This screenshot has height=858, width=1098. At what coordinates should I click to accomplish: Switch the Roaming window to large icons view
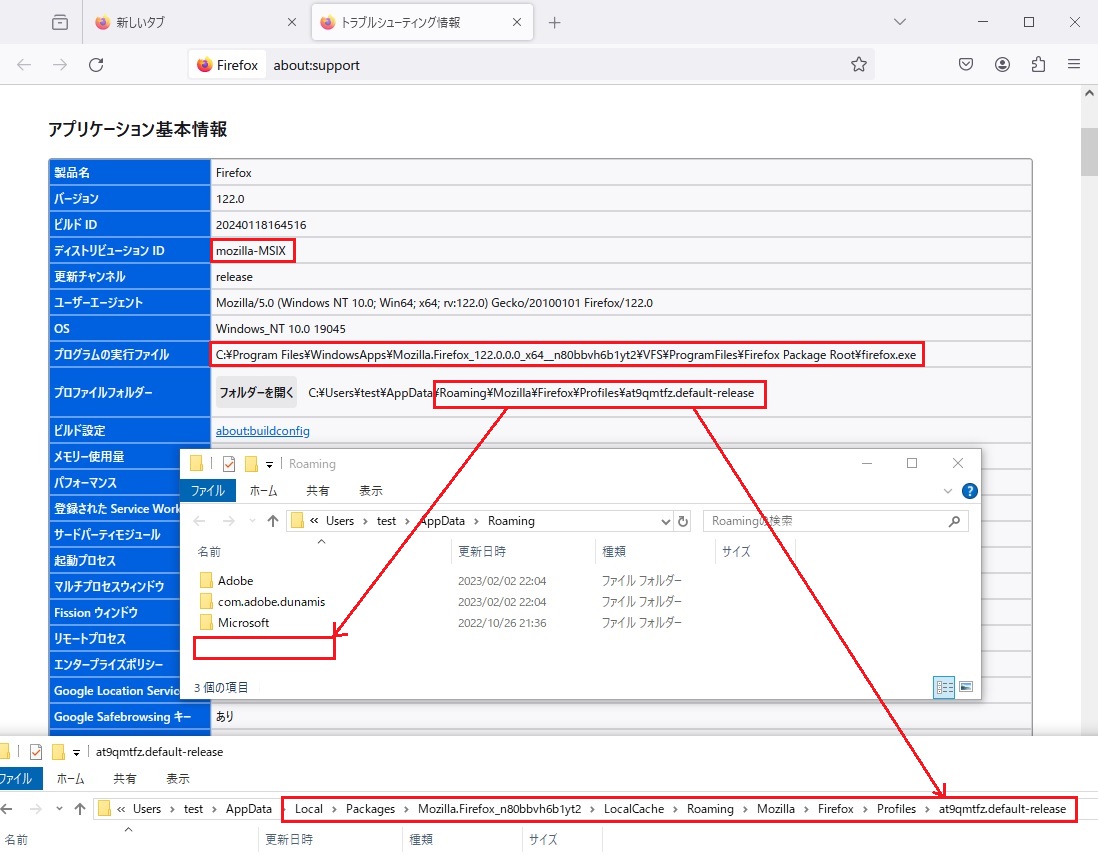tap(966, 687)
